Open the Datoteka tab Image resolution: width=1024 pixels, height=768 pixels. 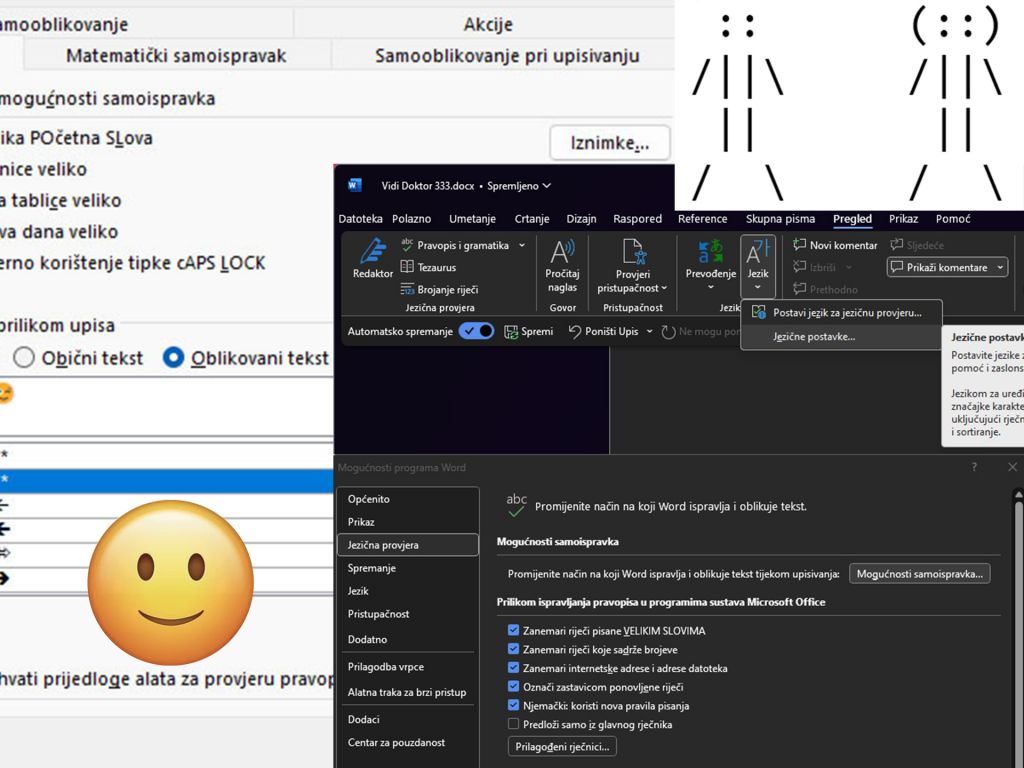tap(360, 219)
